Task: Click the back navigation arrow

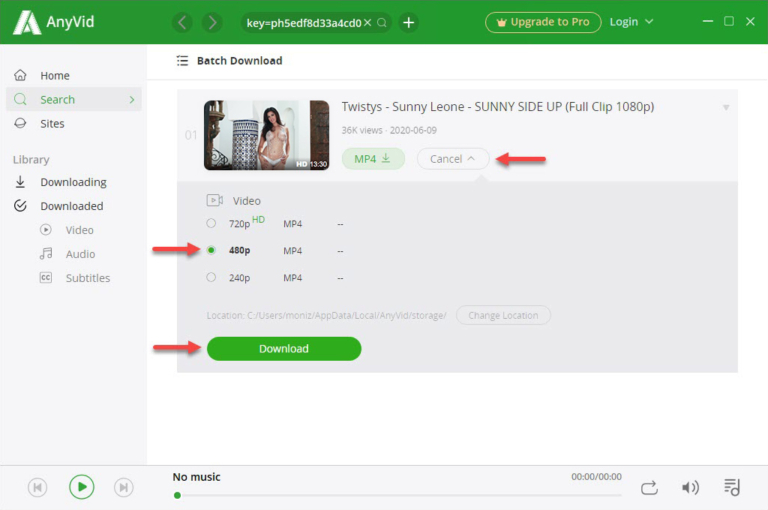Action: tap(182, 23)
